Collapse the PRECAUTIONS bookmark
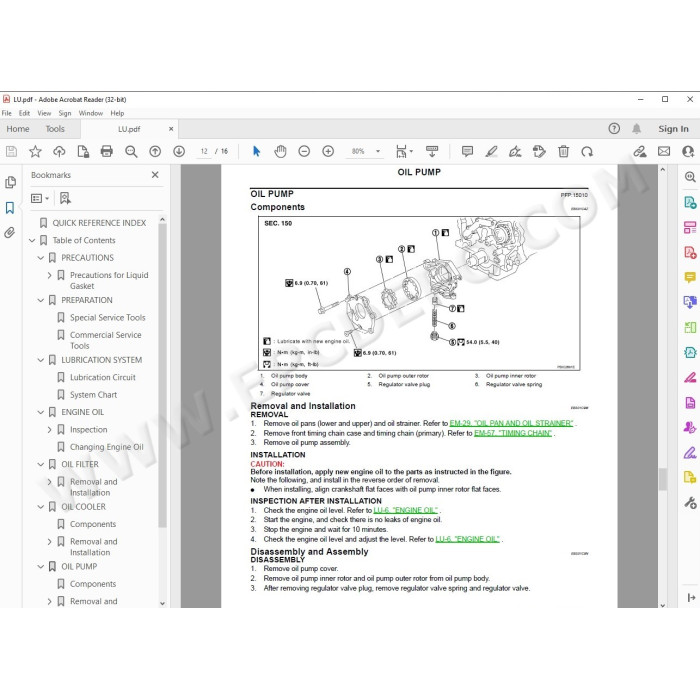This screenshot has height=700, width=700. coord(41,258)
